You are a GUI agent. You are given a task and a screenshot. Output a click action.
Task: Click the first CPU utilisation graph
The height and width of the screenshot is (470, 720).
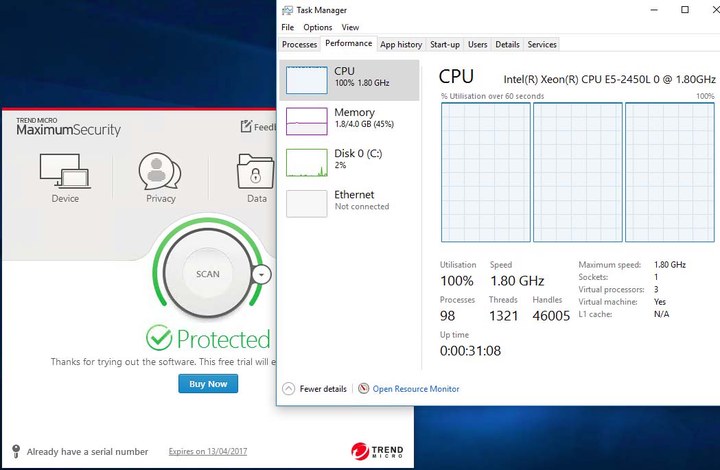click(486, 172)
